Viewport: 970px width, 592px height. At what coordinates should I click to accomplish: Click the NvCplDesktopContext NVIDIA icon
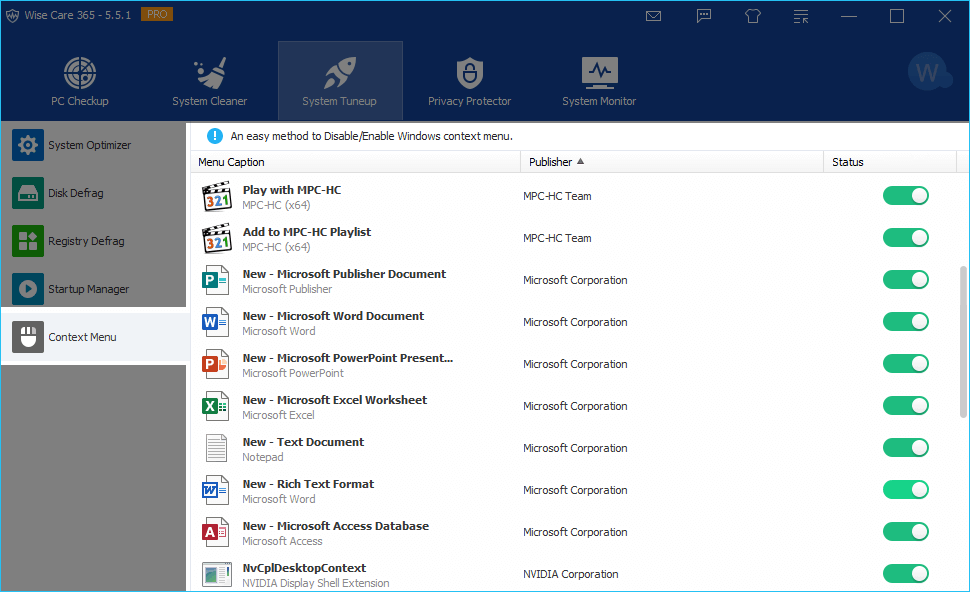click(x=217, y=575)
